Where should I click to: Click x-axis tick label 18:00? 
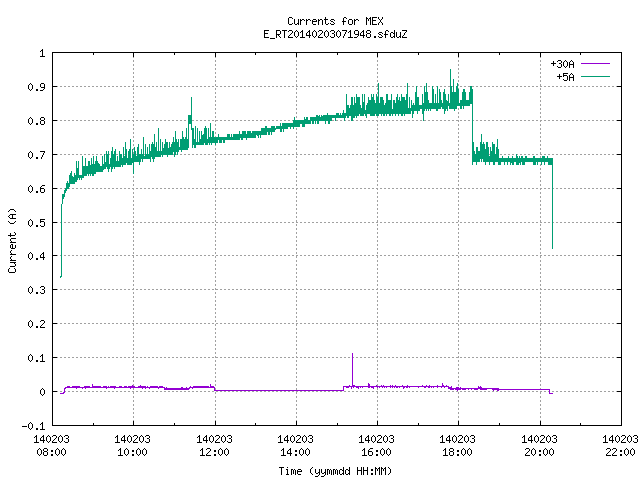pos(457,452)
